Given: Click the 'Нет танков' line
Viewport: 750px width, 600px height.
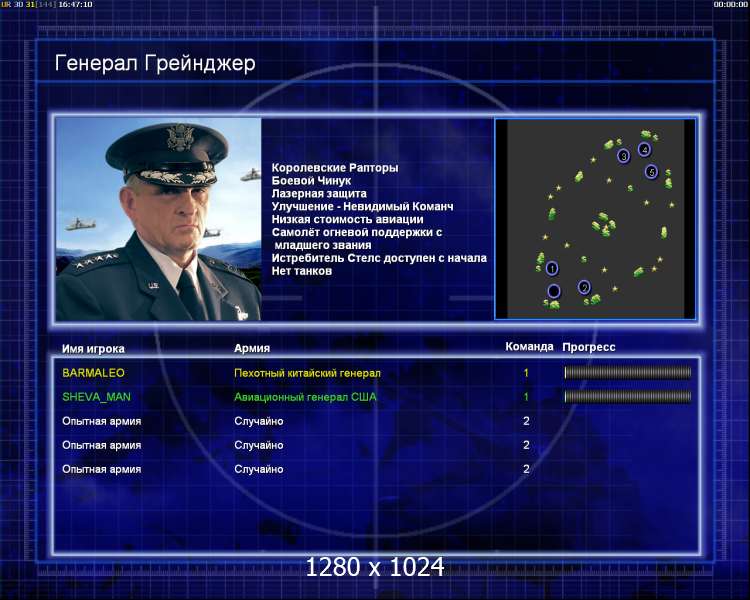Looking at the screenshot, I should (x=302, y=271).
